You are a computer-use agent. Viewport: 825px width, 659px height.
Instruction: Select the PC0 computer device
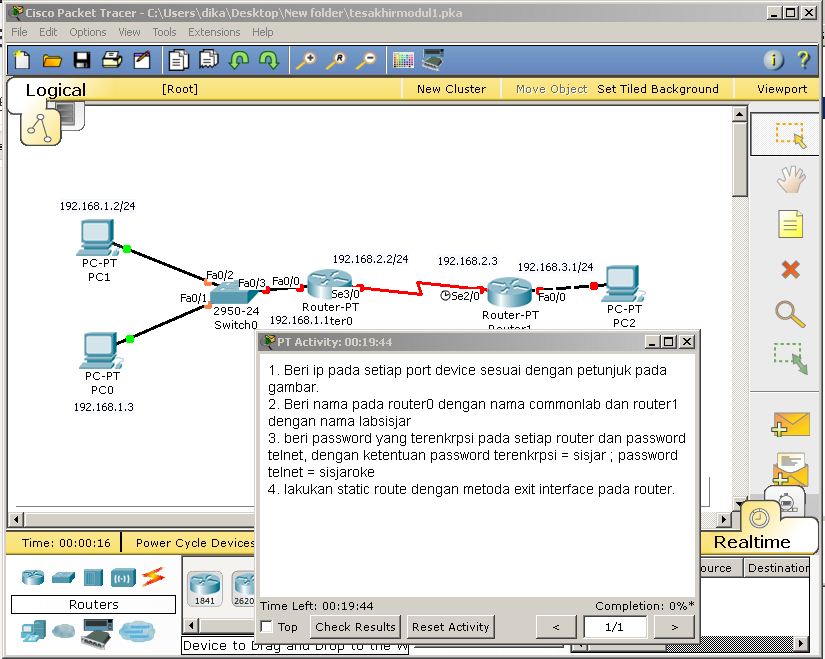pyautogui.click(x=100, y=351)
